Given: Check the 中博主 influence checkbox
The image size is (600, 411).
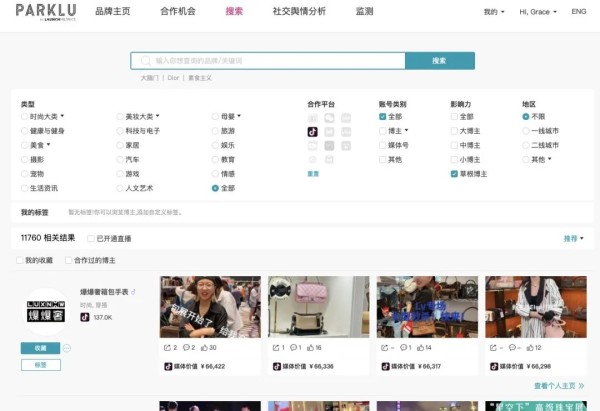Looking at the screenshot, I should point(454,145).
